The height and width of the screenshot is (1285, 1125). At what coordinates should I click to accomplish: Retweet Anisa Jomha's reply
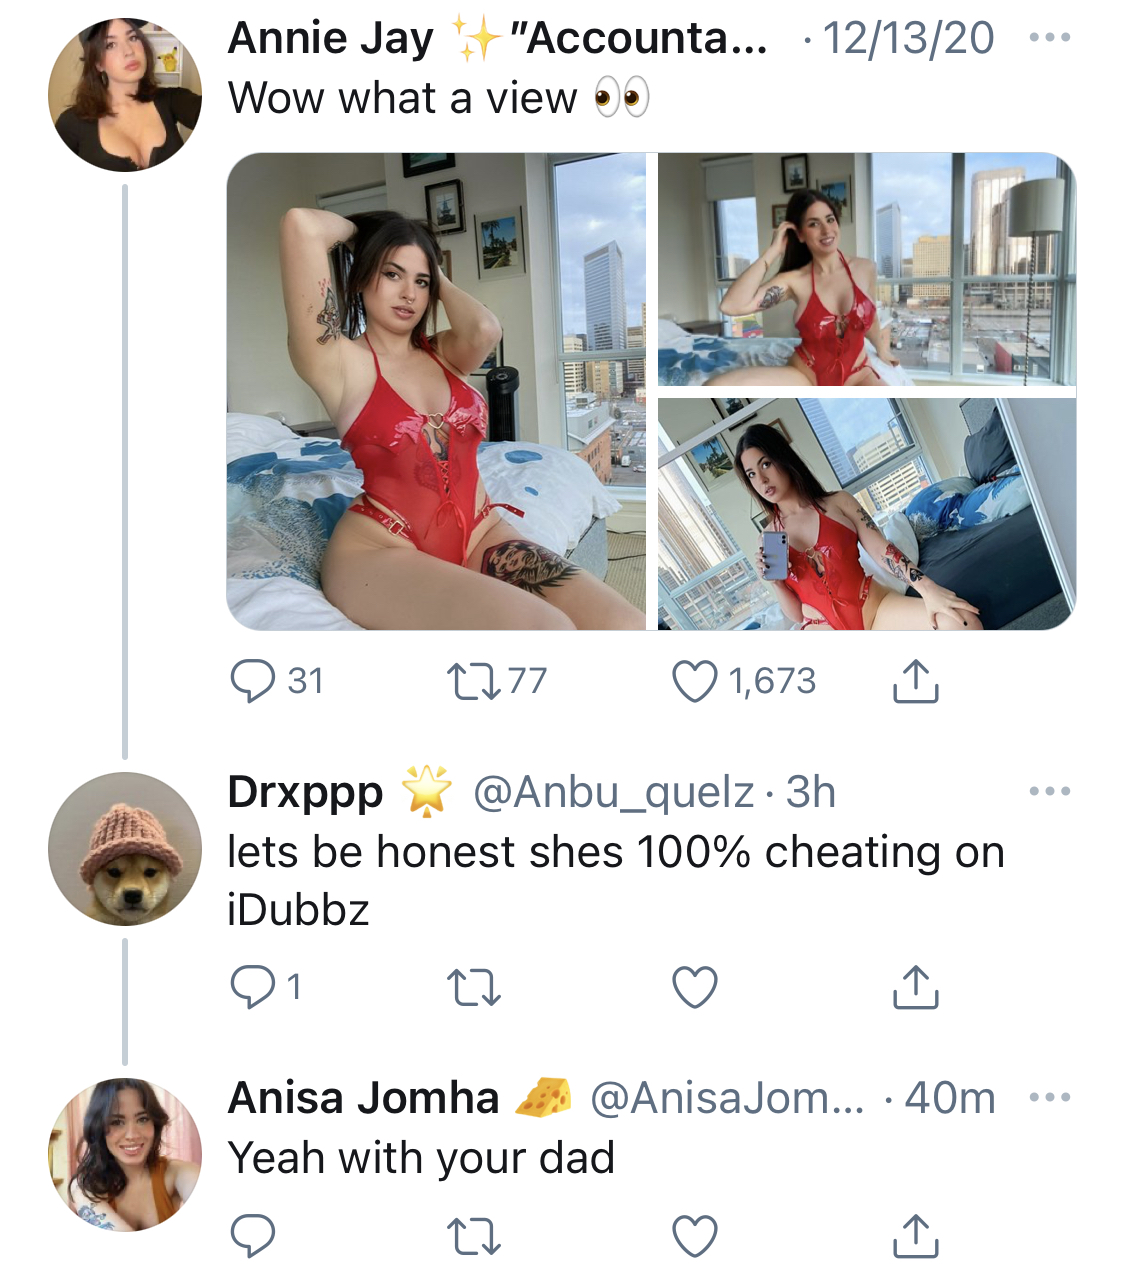(473, 1236)
